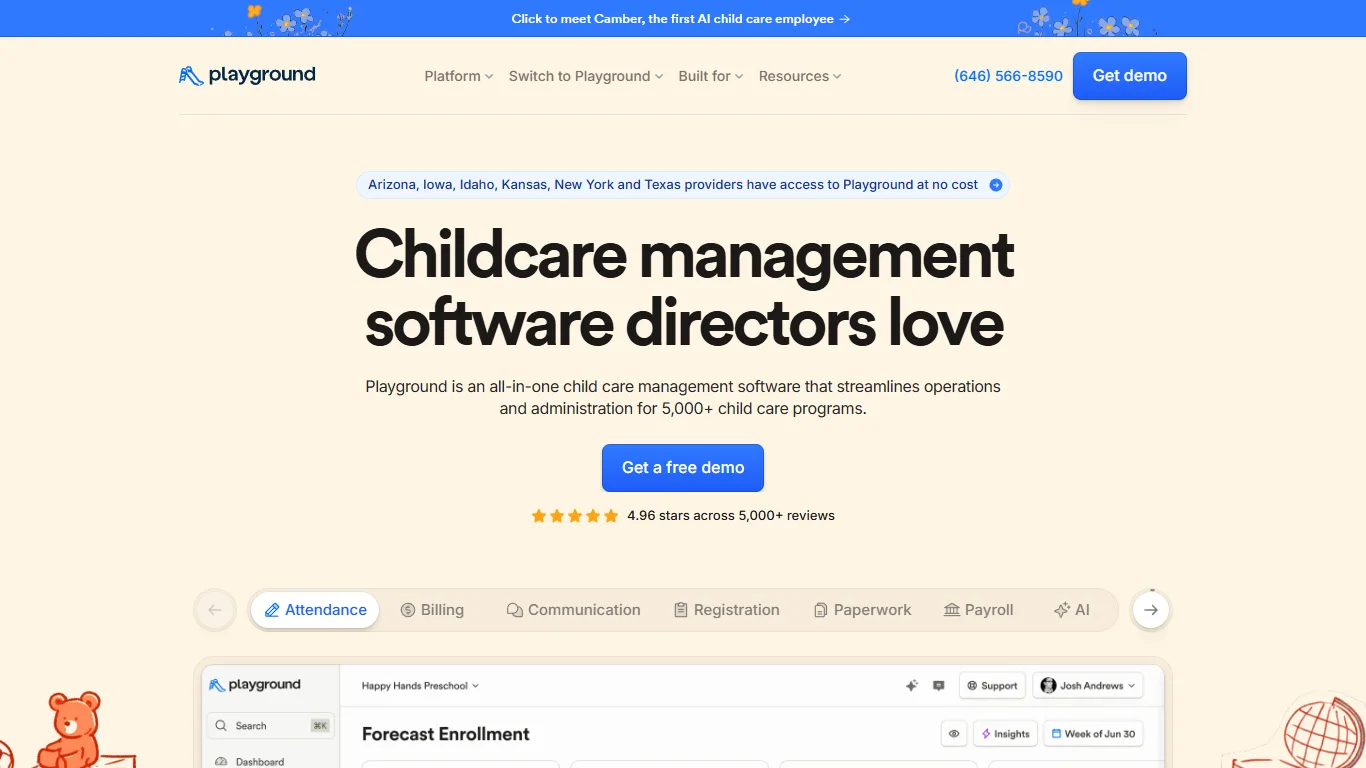Click the teddy bear illustration
The width and height of the screenshot is (1366, 768).
pos(72,729)
